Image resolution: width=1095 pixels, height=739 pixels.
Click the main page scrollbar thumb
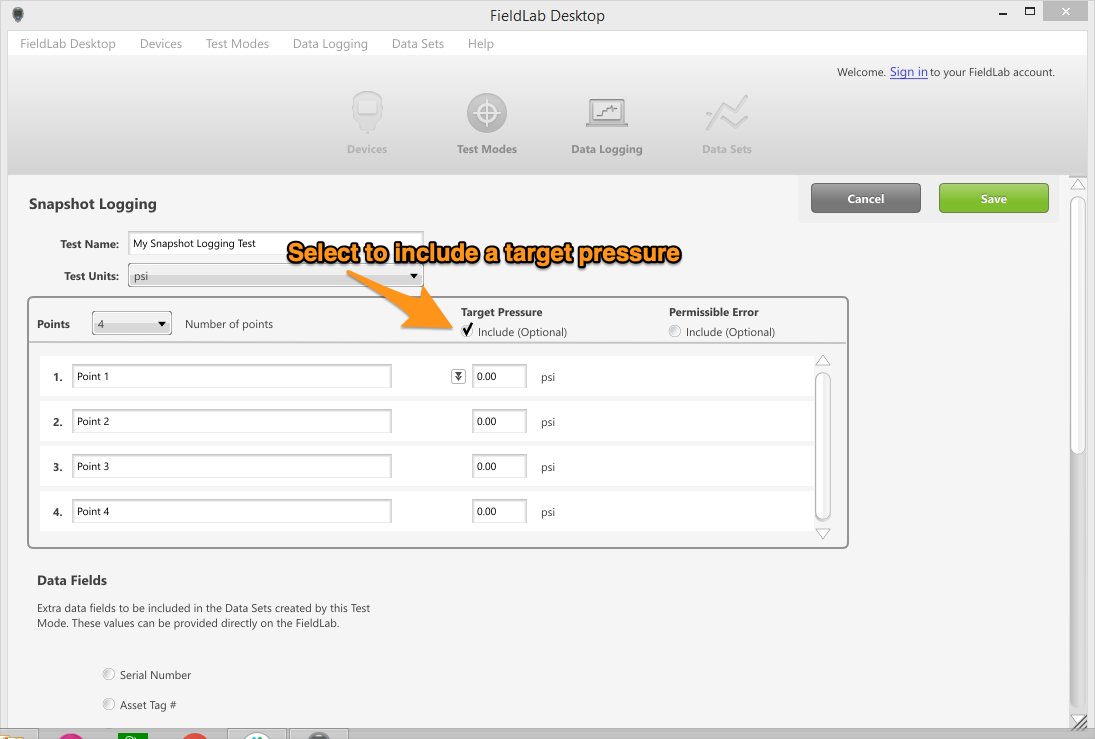click(1078, 325)
